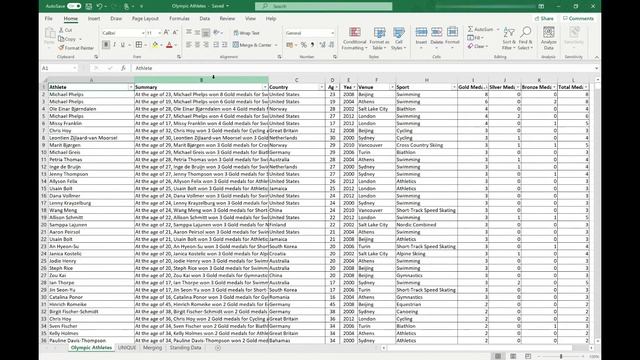Open the Font Color dropdown arrow

pos(176,45)
